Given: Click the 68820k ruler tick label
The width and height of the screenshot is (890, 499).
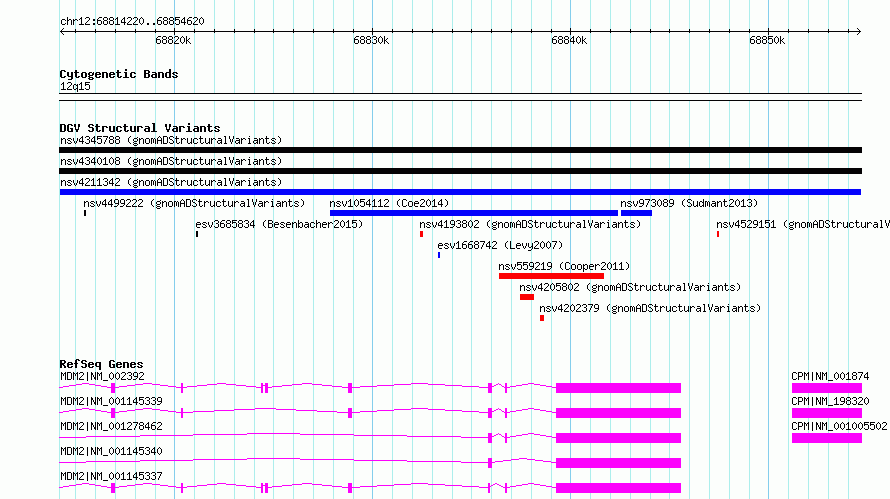Looking at the screenshot, I should pyautogui.click(x=173, y=41).
